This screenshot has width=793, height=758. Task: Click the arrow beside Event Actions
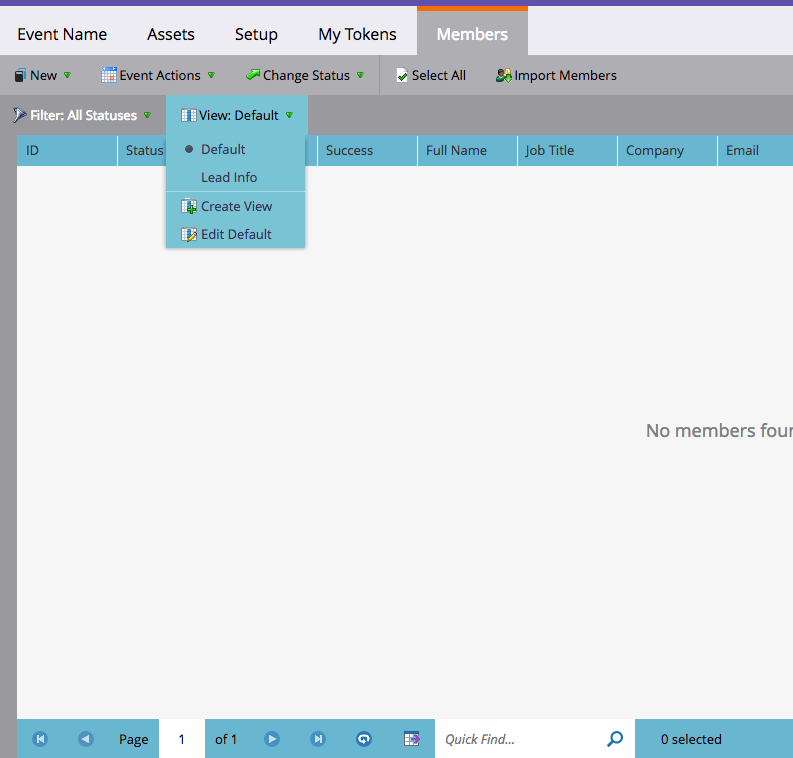click(x=211, y=75)
